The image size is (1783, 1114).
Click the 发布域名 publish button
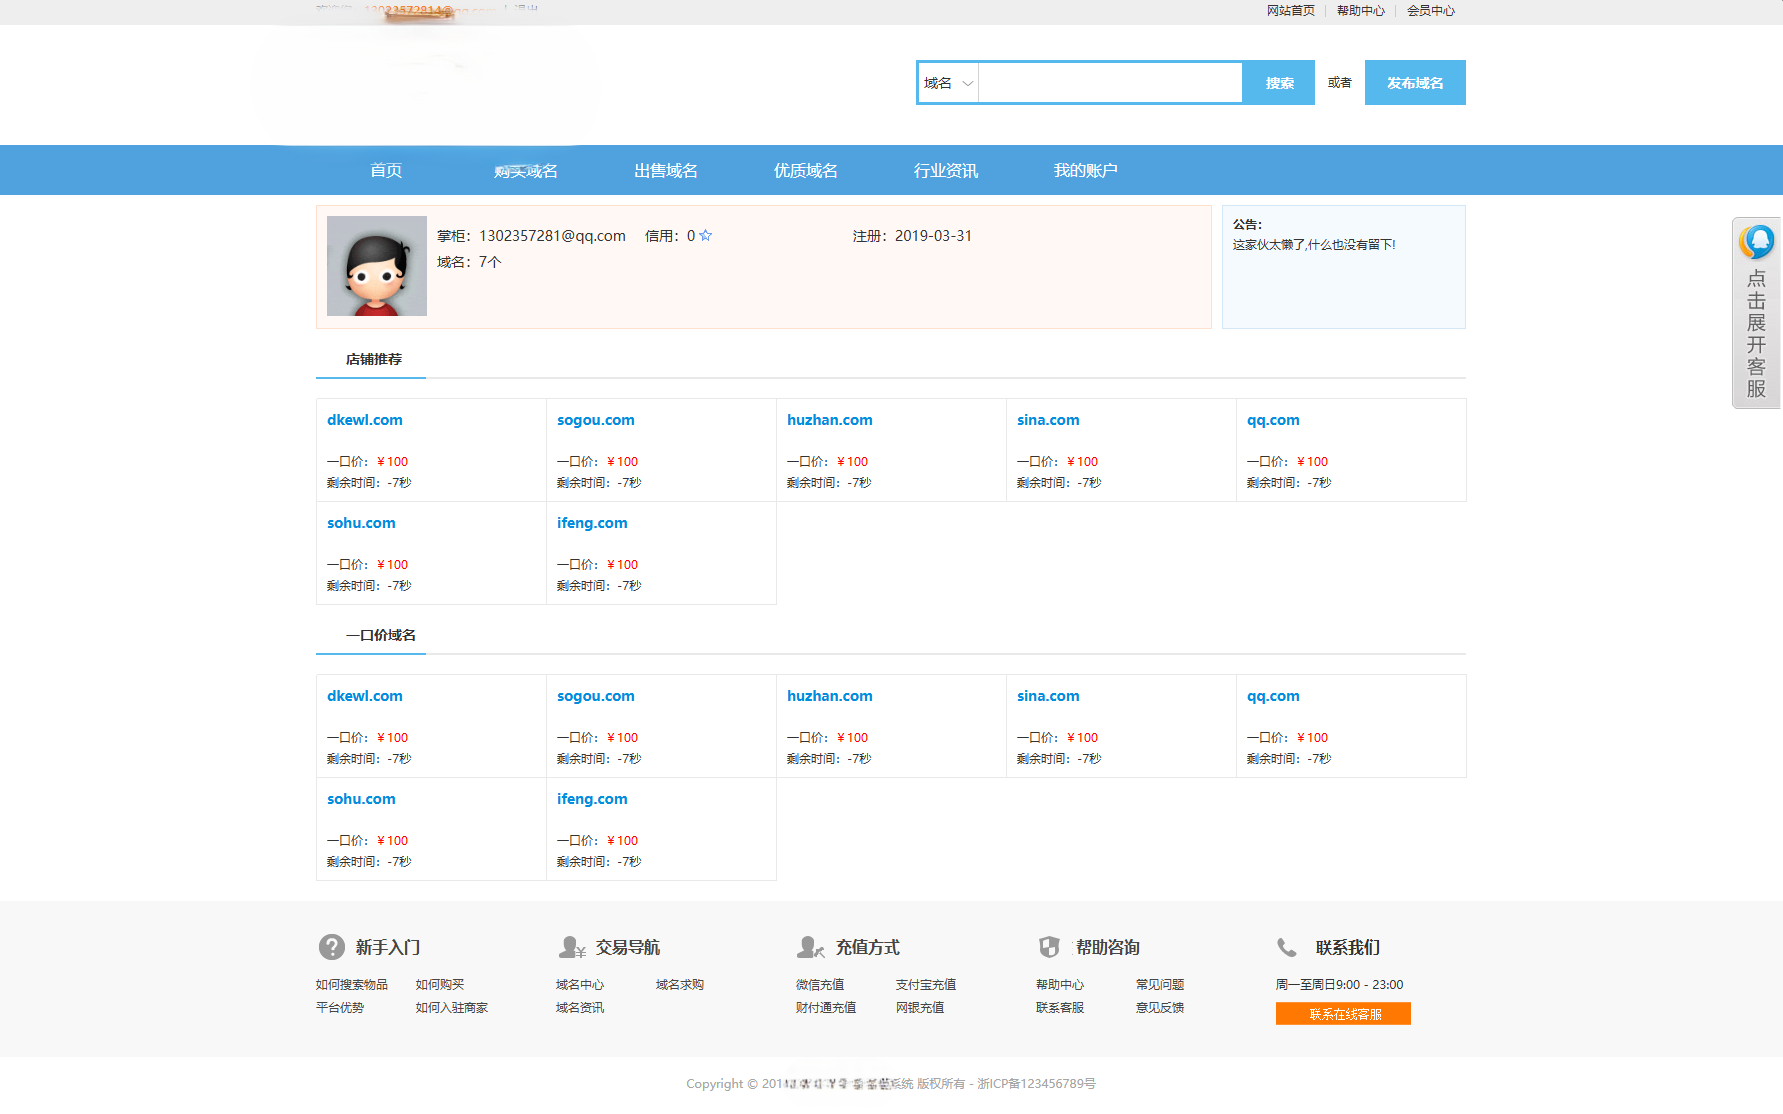1415,83
